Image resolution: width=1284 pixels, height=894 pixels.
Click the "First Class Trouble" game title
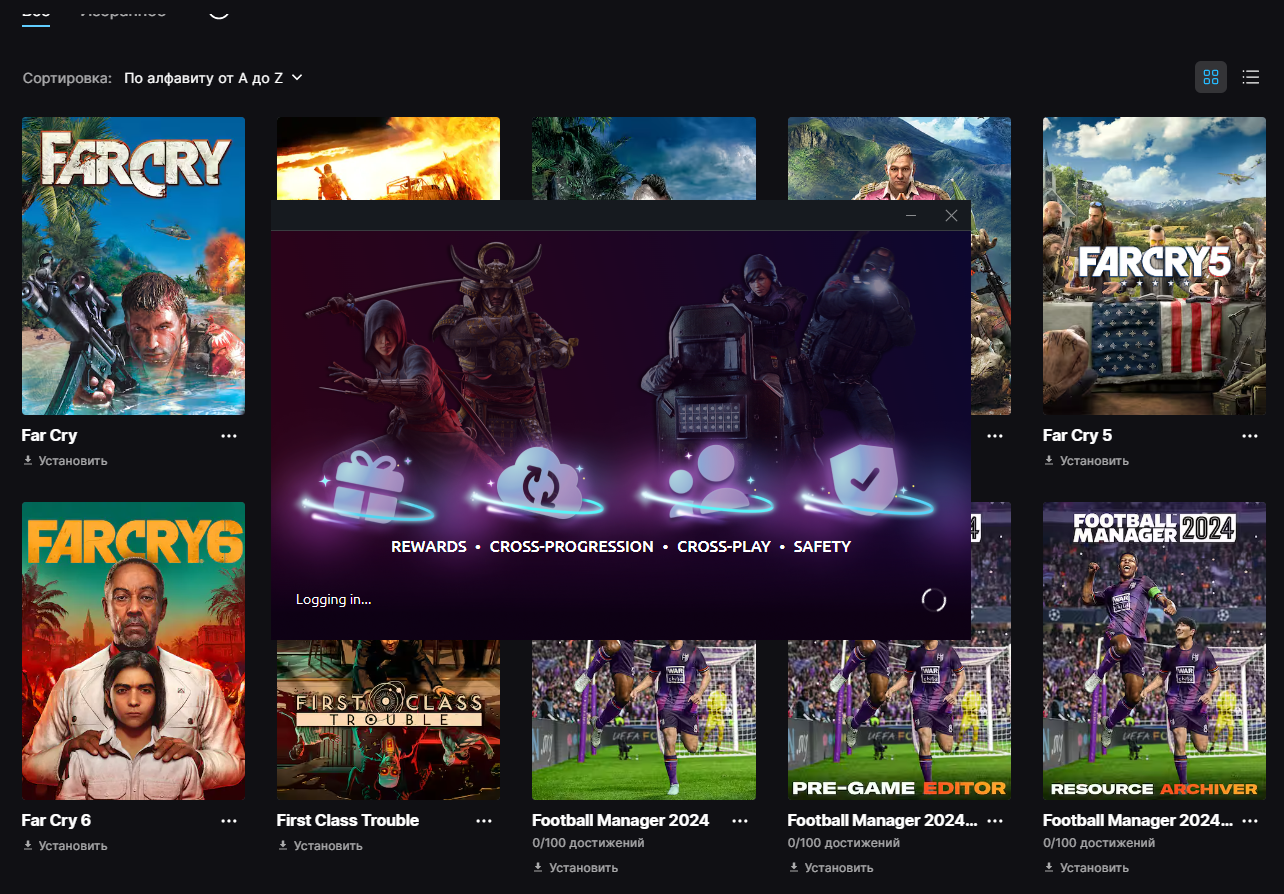pyautogui.click(x=348, y=821)
